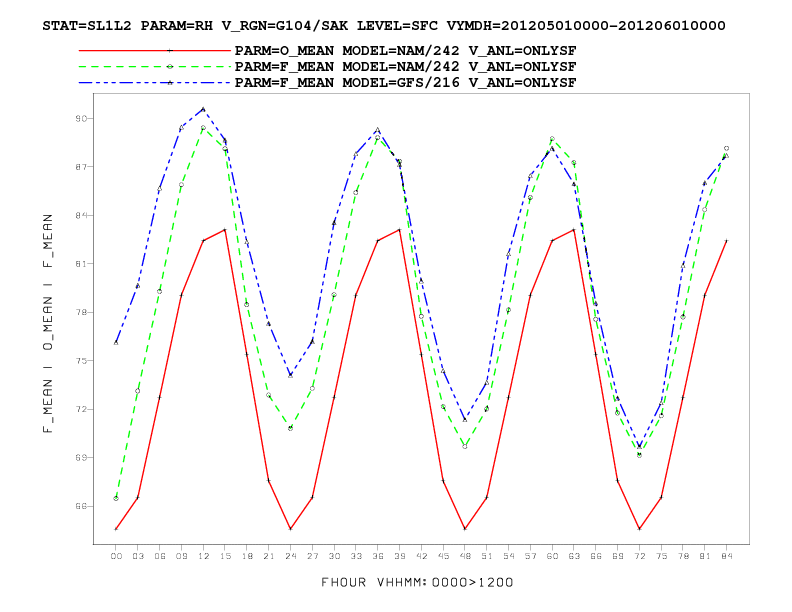Click the blue dashed legend line sample
The height and width of the screenshot is (612, 792).
click(x=155, y=83)
